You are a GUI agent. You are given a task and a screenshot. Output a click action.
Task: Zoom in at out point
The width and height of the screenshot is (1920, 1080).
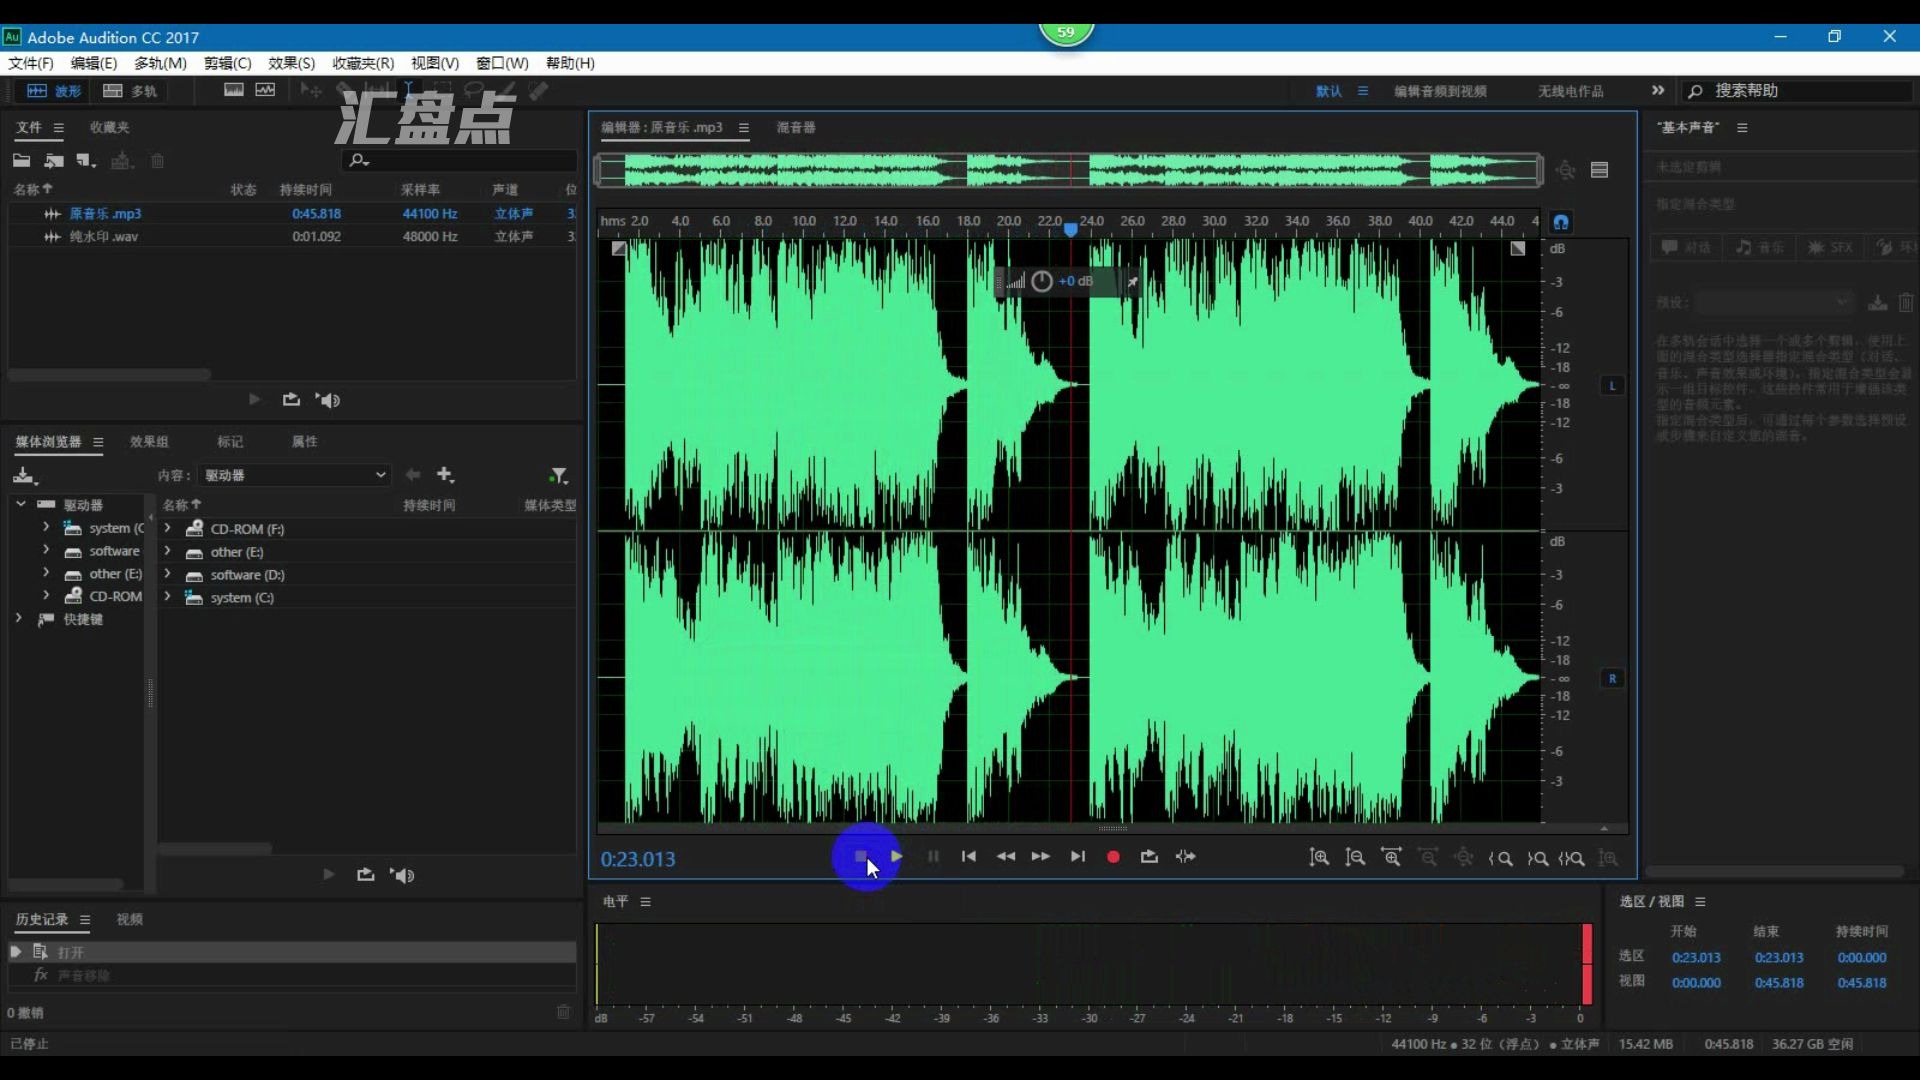click(x=1538, y=858)
